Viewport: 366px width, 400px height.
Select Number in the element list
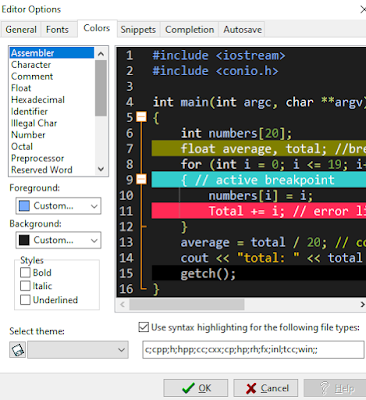[52, 135]
